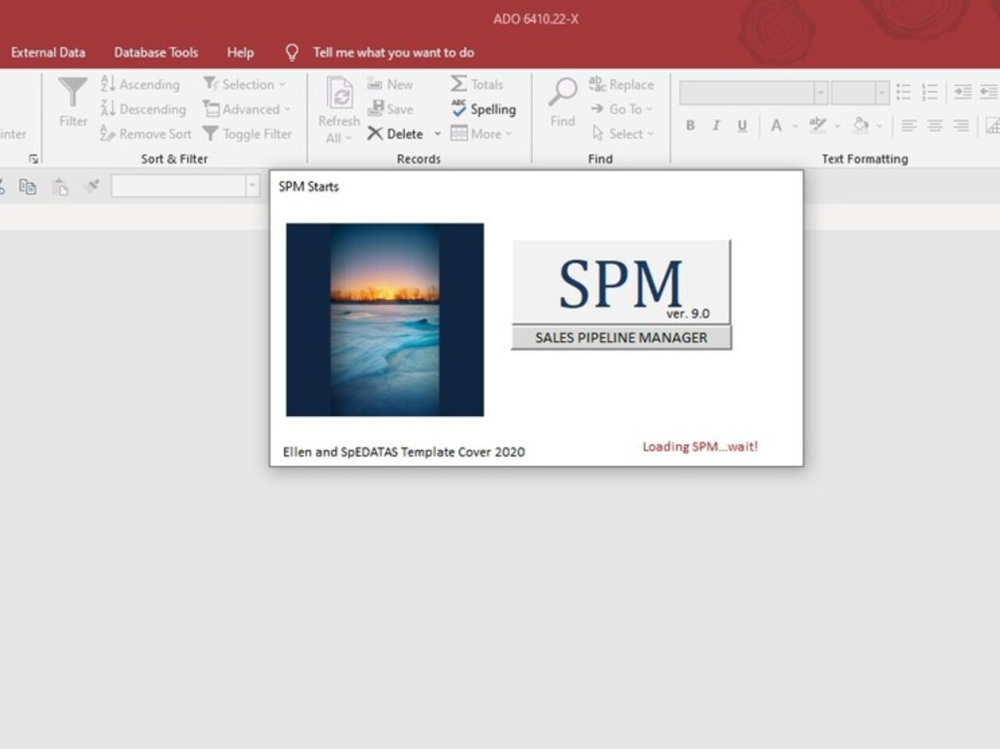
Task: Click Replace in the Find group
Action: (621, 84)
